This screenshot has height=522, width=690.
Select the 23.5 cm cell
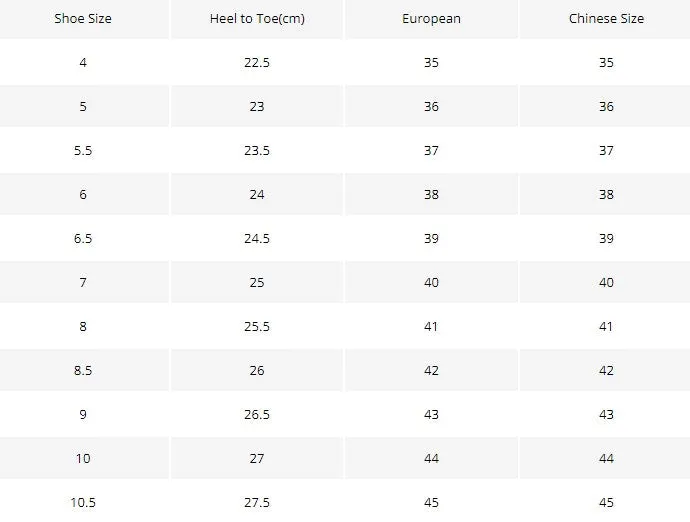point(257,151)
